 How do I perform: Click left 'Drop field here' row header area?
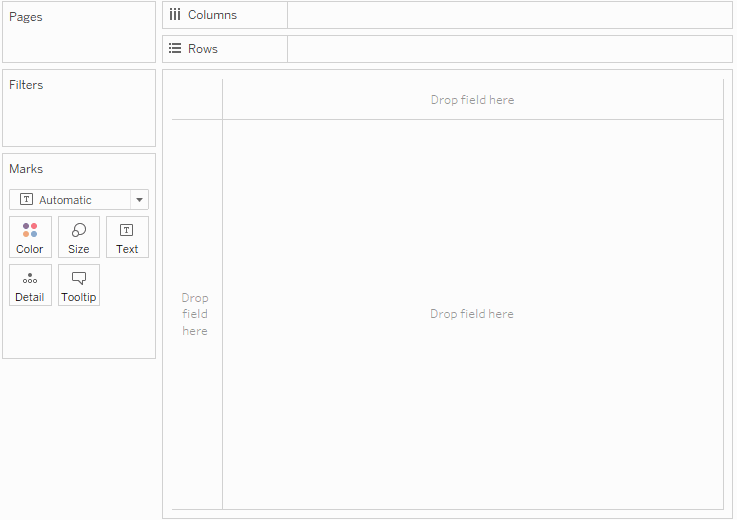point(195,314)
